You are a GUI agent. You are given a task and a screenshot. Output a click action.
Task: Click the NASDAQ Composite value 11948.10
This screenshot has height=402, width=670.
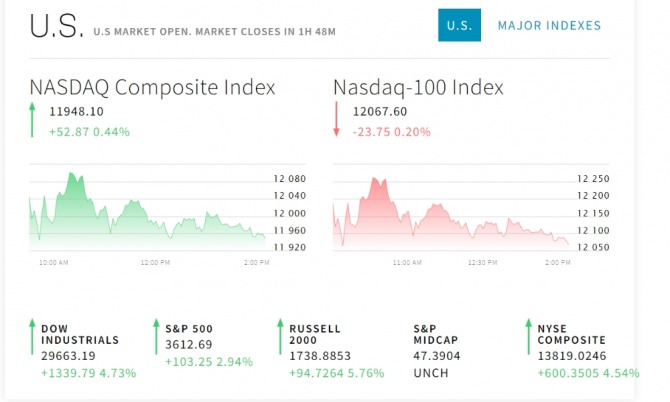[76, 112]
